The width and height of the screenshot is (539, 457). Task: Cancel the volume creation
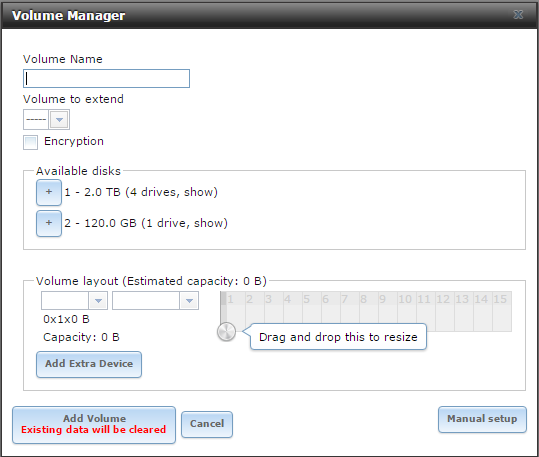pyautogui.click(x=207, y=424)
